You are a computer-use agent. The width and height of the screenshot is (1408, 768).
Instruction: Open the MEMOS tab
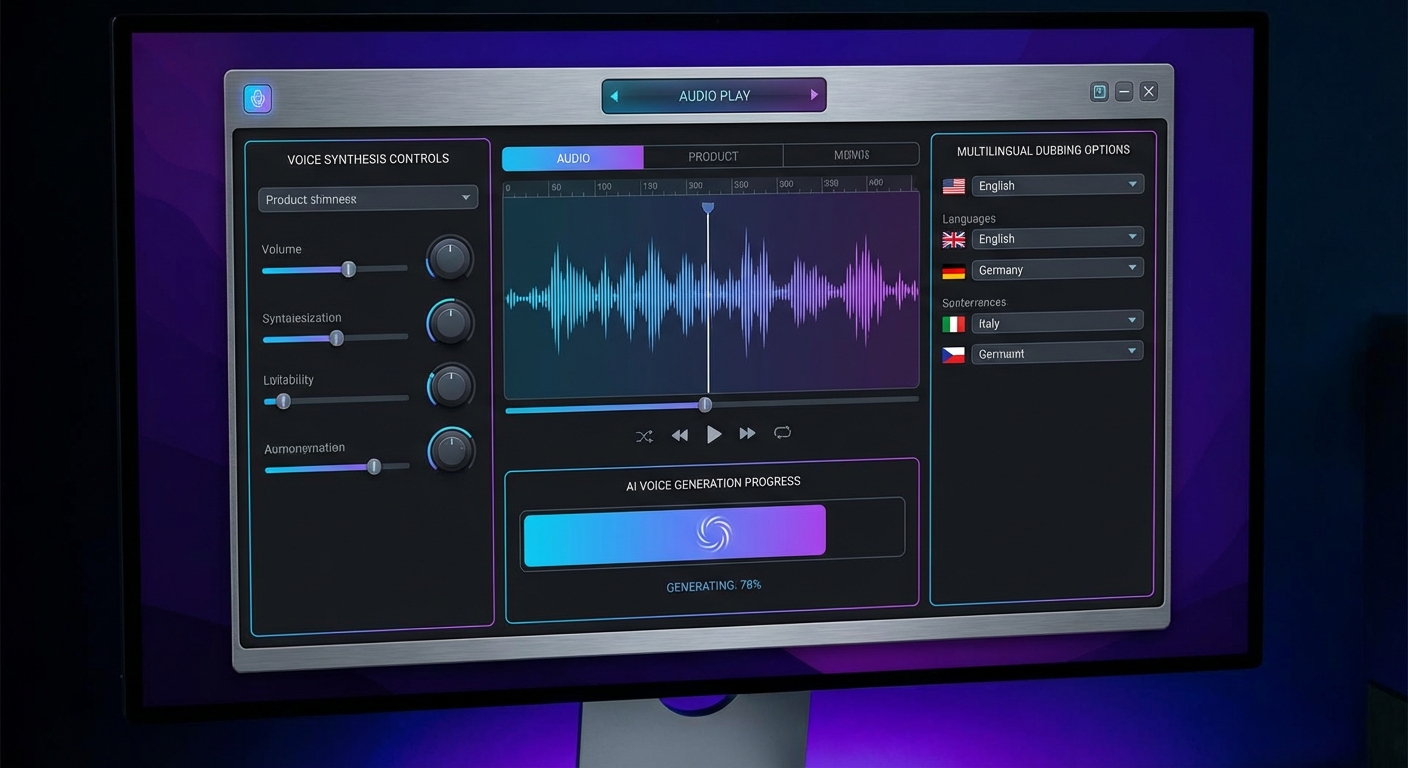pos(851,154)
